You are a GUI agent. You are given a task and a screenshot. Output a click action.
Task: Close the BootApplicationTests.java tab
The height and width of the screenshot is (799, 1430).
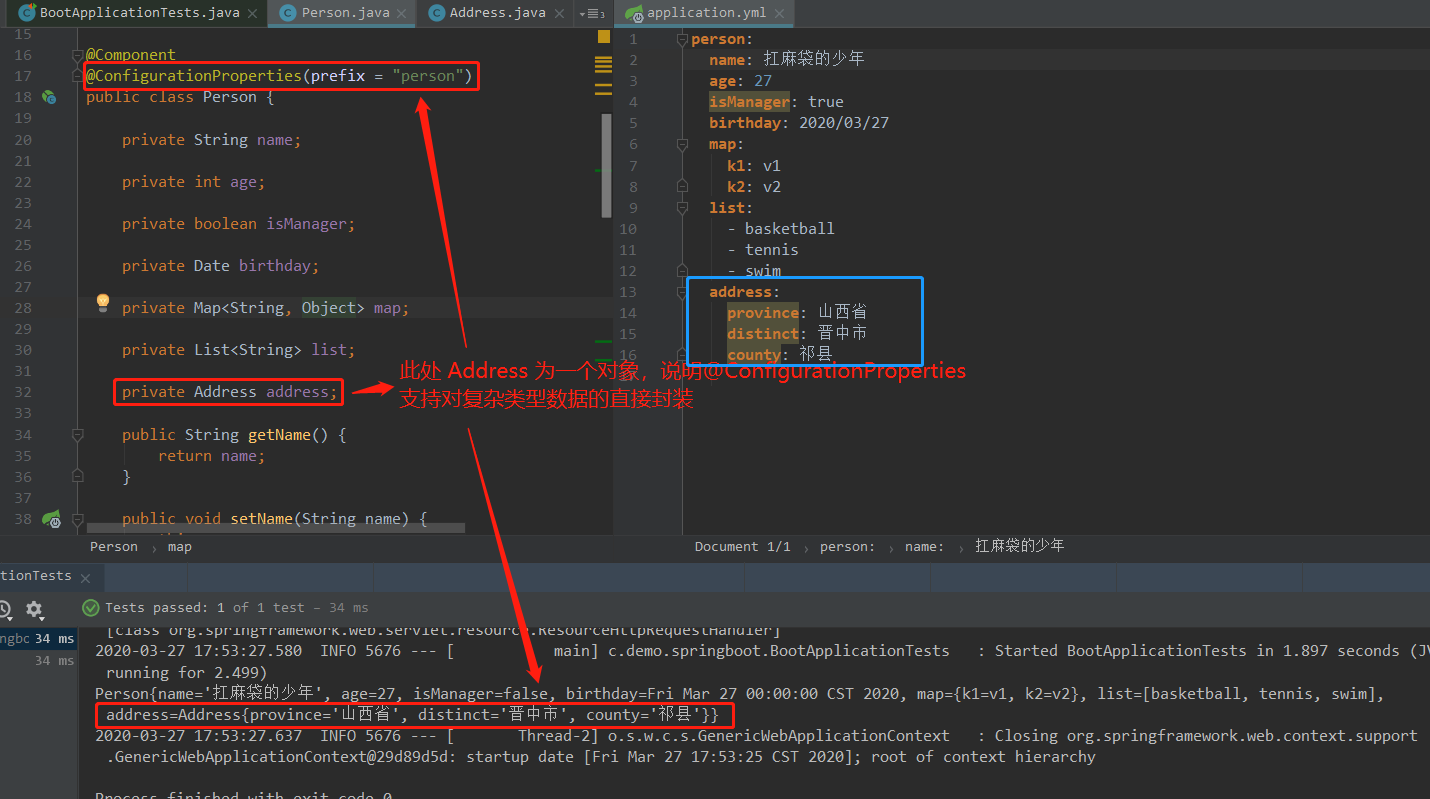252,13
